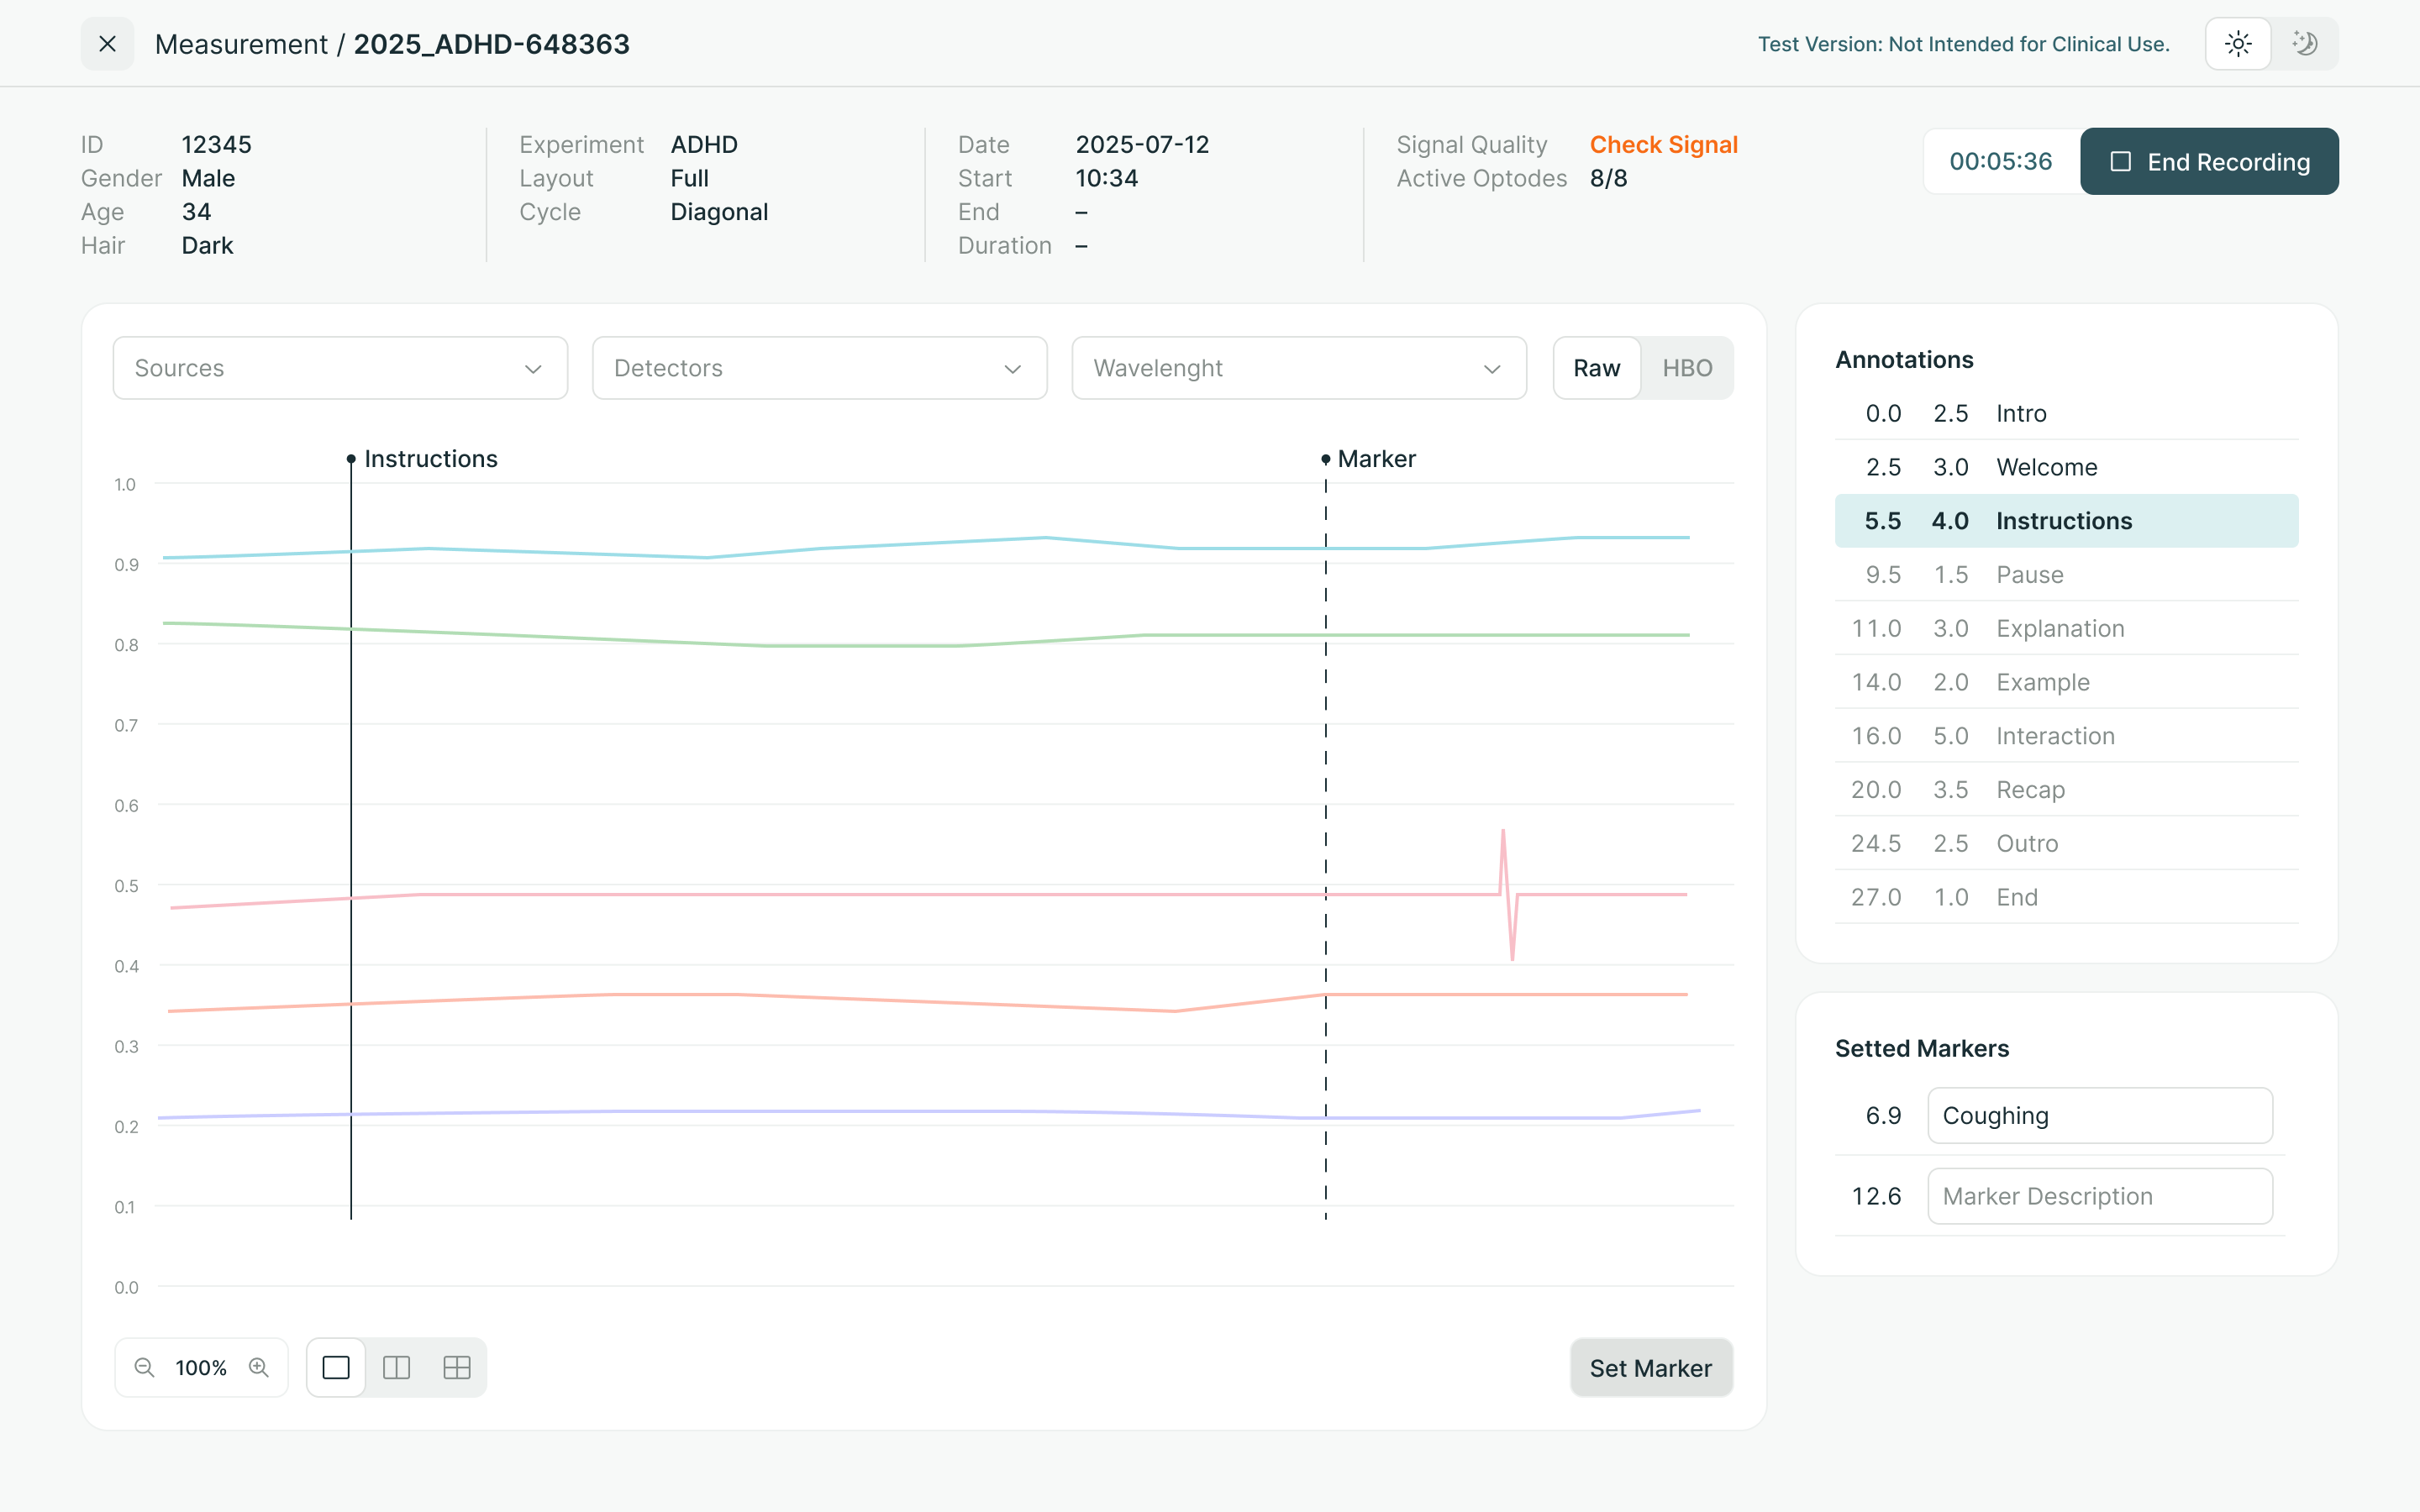This screenshot has width=2420, height=1512.
Task: Zoom out with the minus magnifier icon
Action: point(144,1367)
